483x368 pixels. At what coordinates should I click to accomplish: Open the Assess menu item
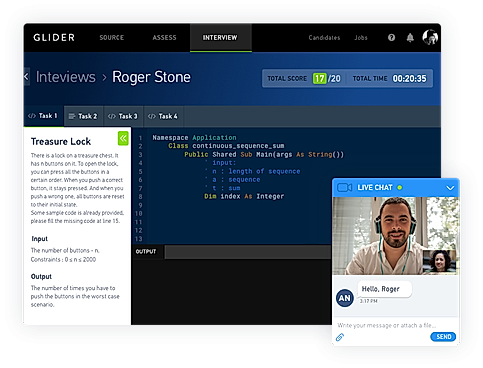tap(164, 38)
